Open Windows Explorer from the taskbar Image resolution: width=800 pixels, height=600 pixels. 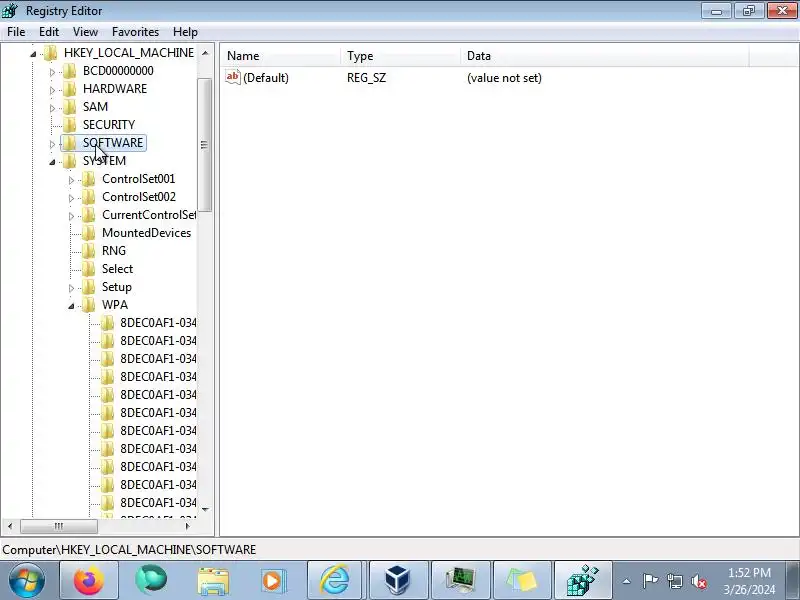tap(213, 581)
